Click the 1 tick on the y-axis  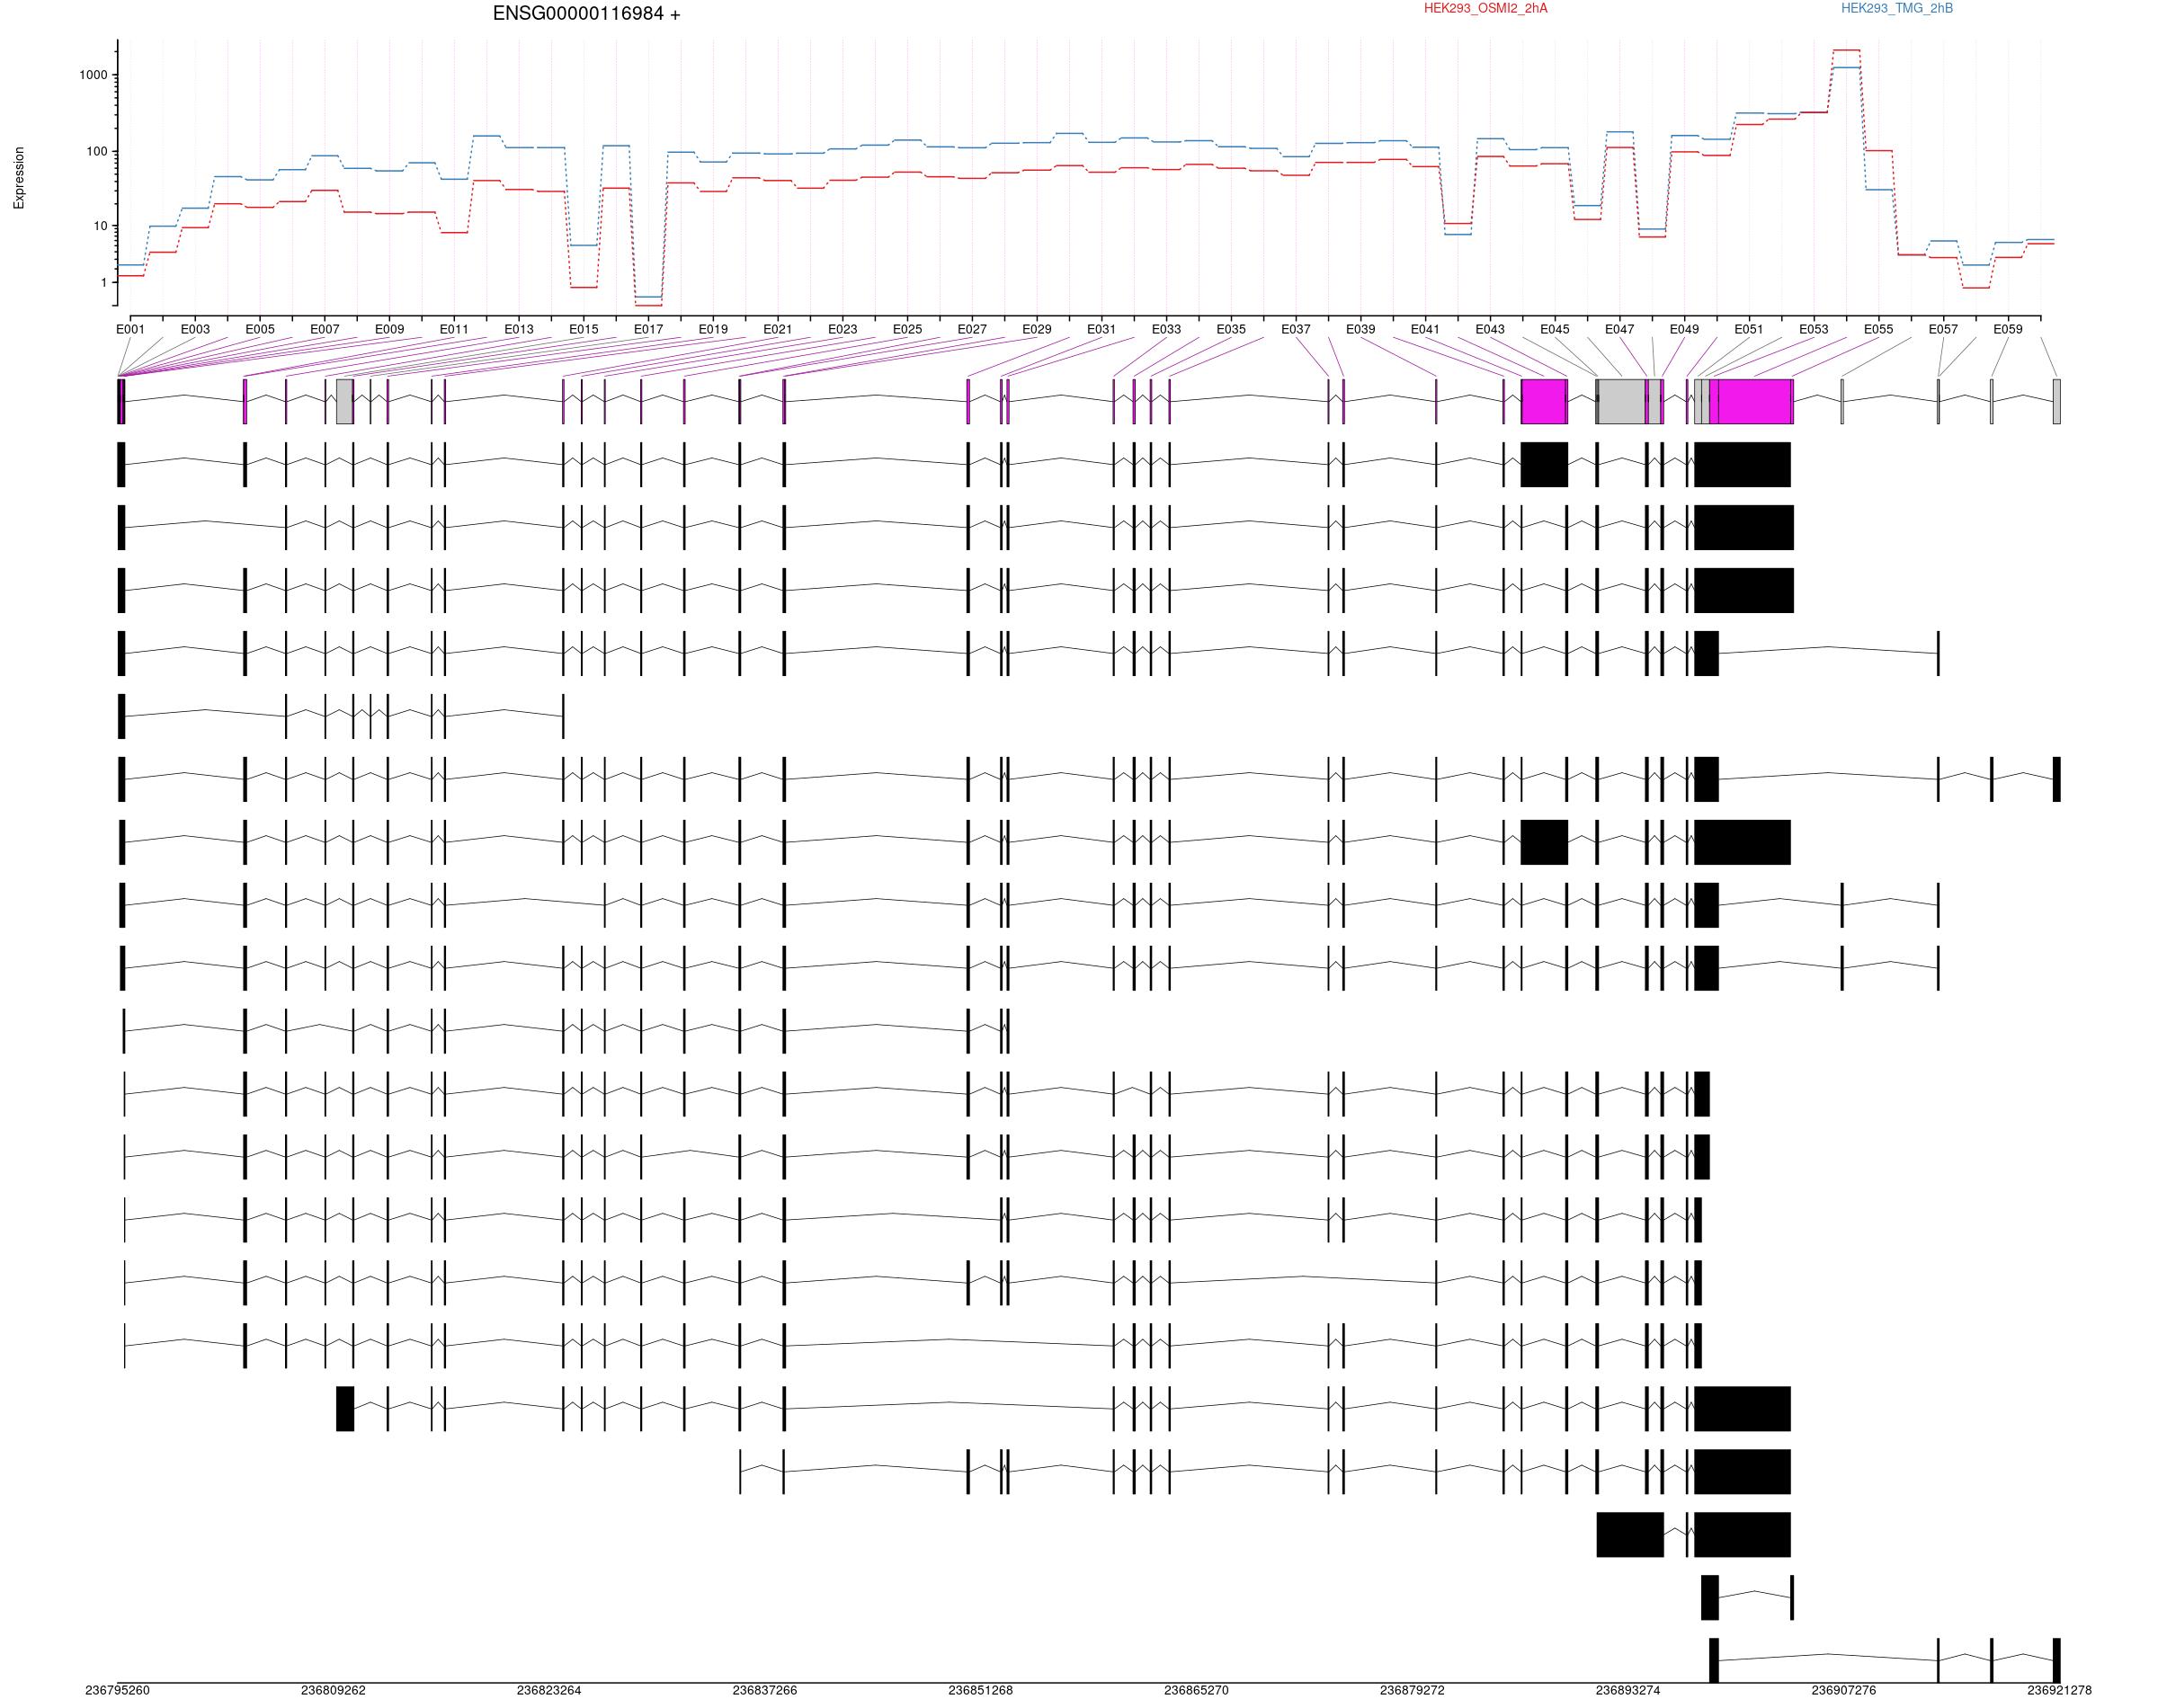(x=103, y=283)
